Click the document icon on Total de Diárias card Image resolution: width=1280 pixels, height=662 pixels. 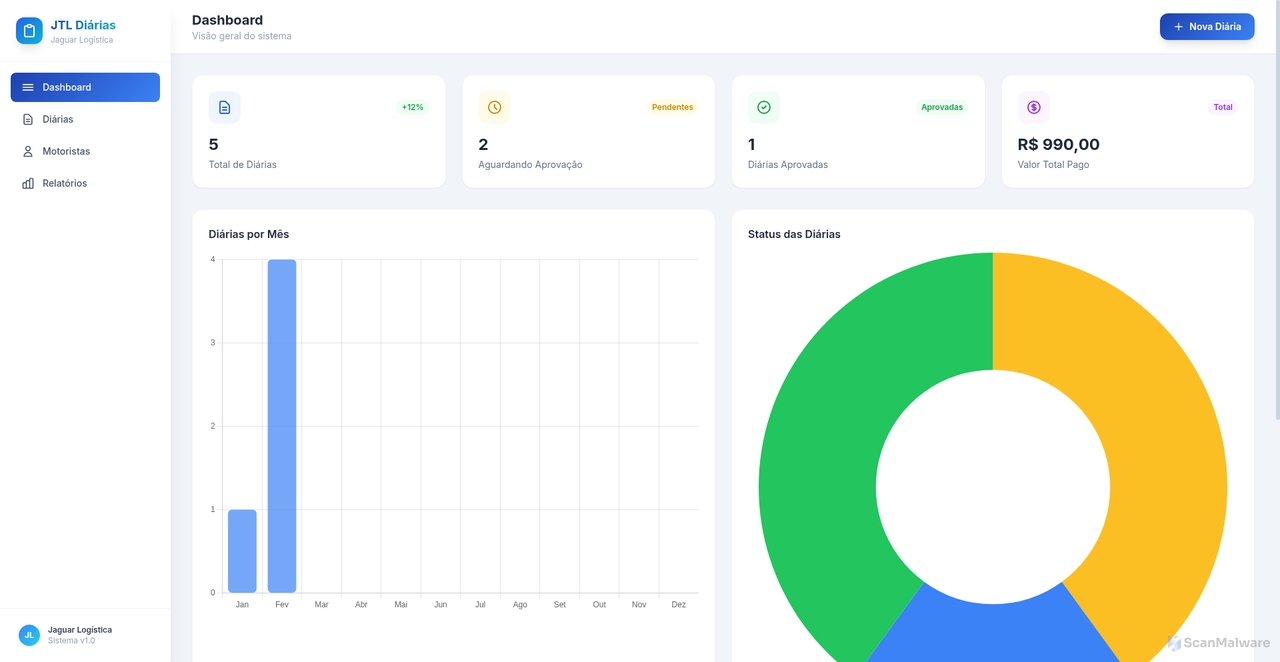tap(224, 107)
